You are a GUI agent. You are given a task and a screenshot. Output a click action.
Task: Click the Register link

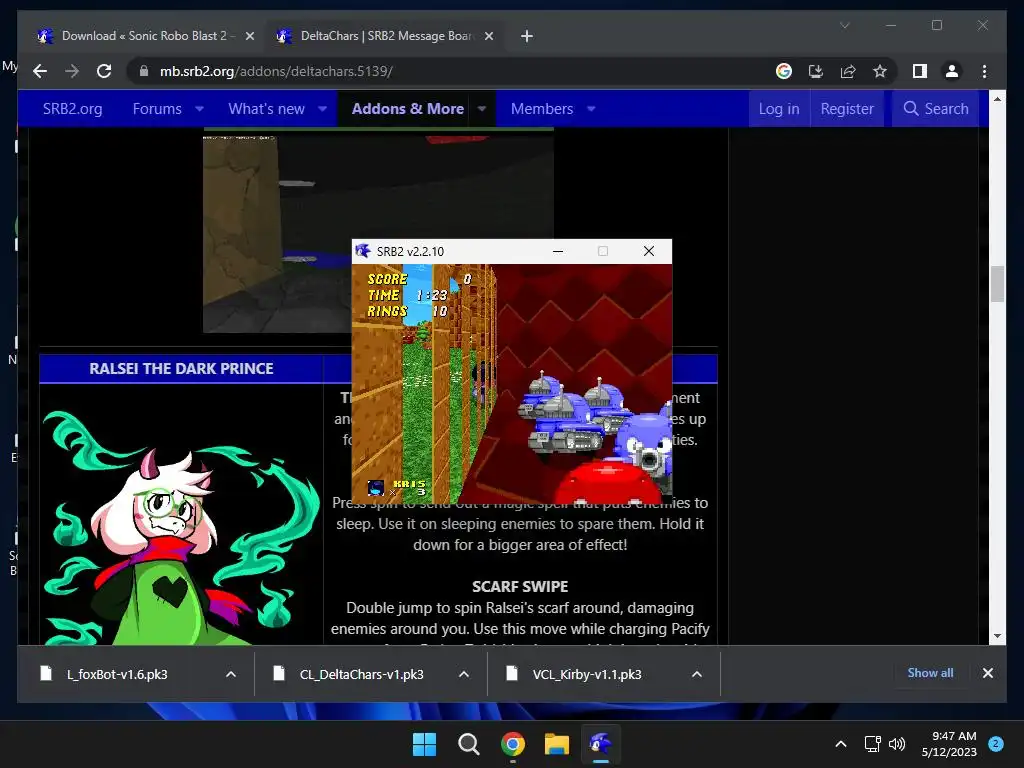[x=847, y=108]
